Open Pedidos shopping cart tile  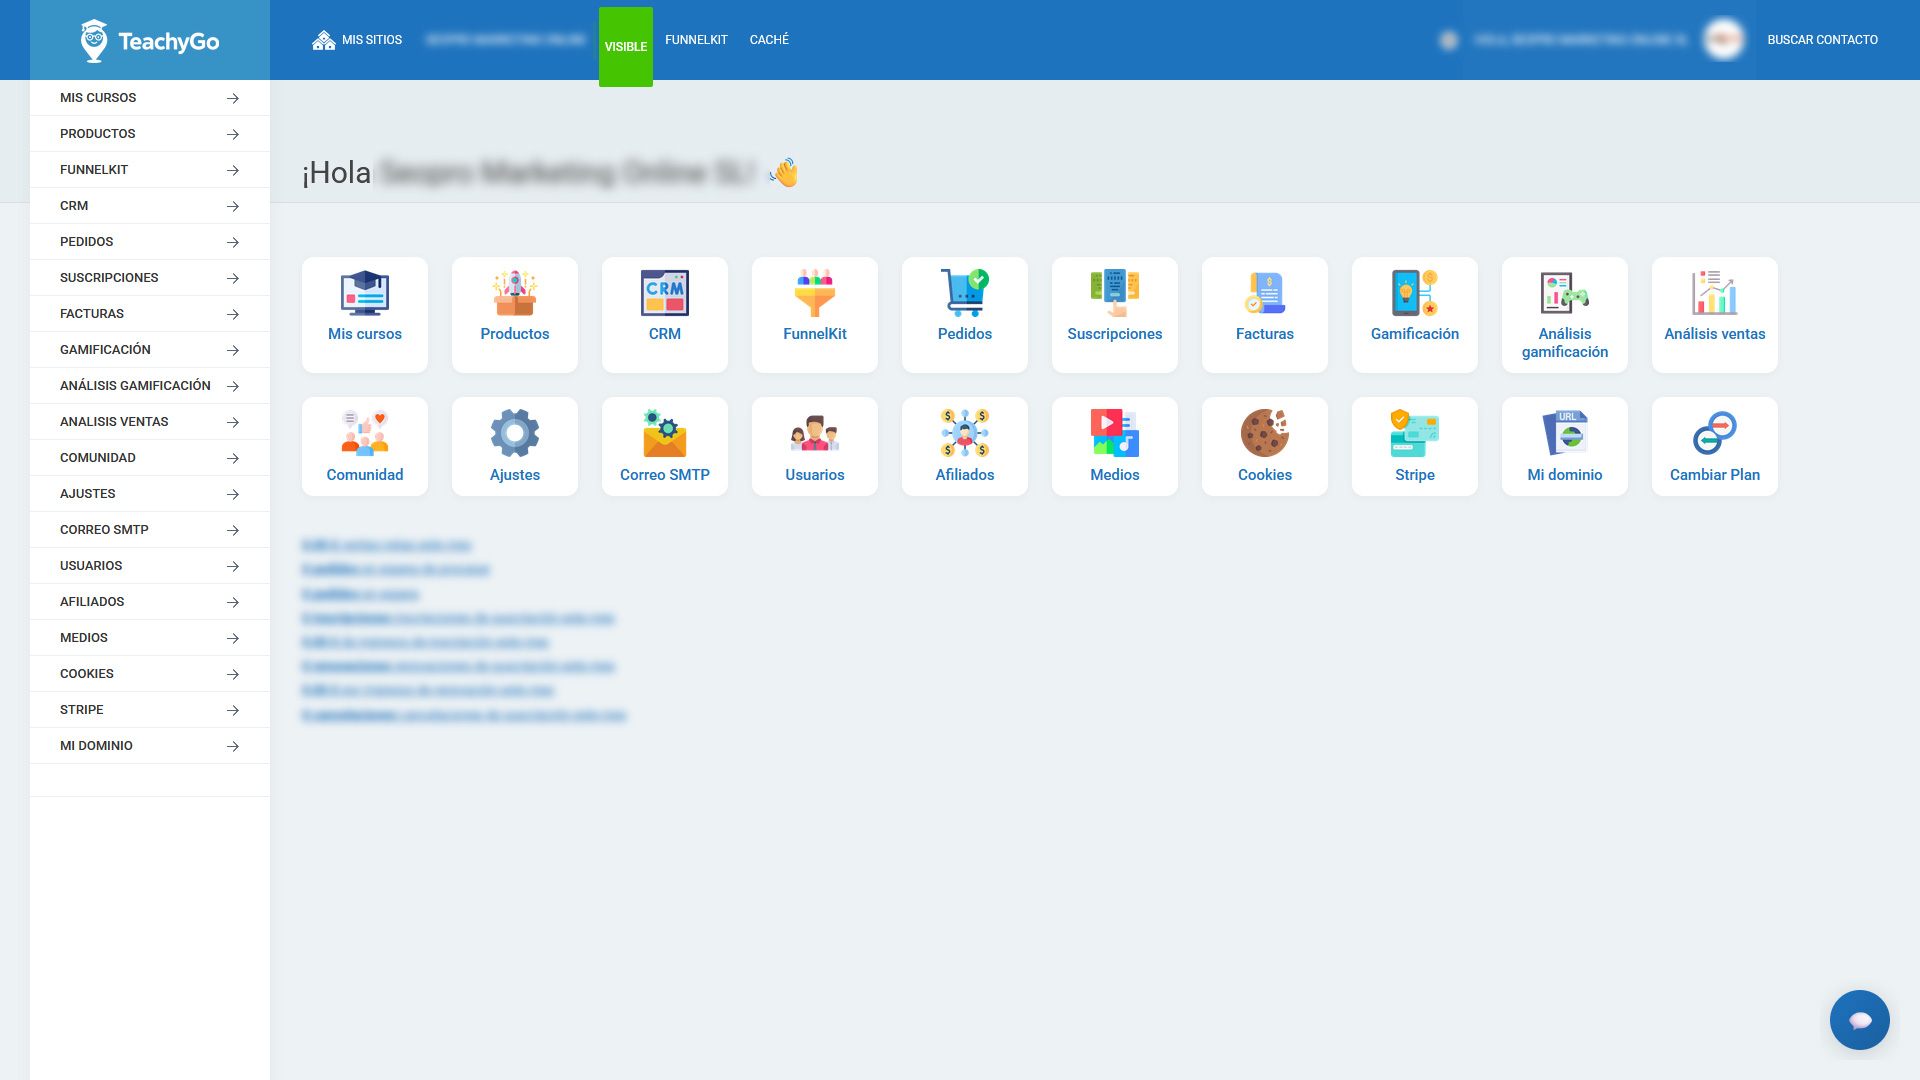click(x=965, y=314)
